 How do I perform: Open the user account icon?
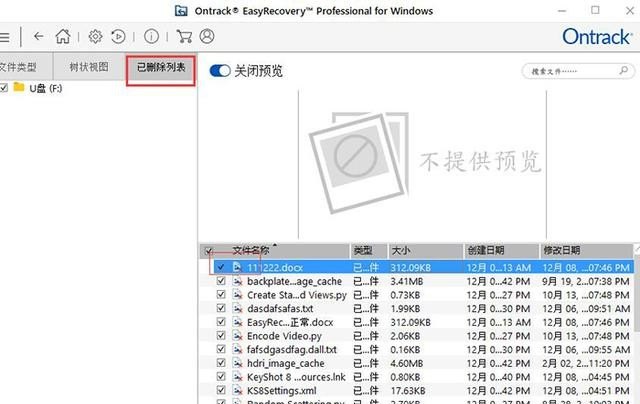pyautogui.click(x=207, y=36)
